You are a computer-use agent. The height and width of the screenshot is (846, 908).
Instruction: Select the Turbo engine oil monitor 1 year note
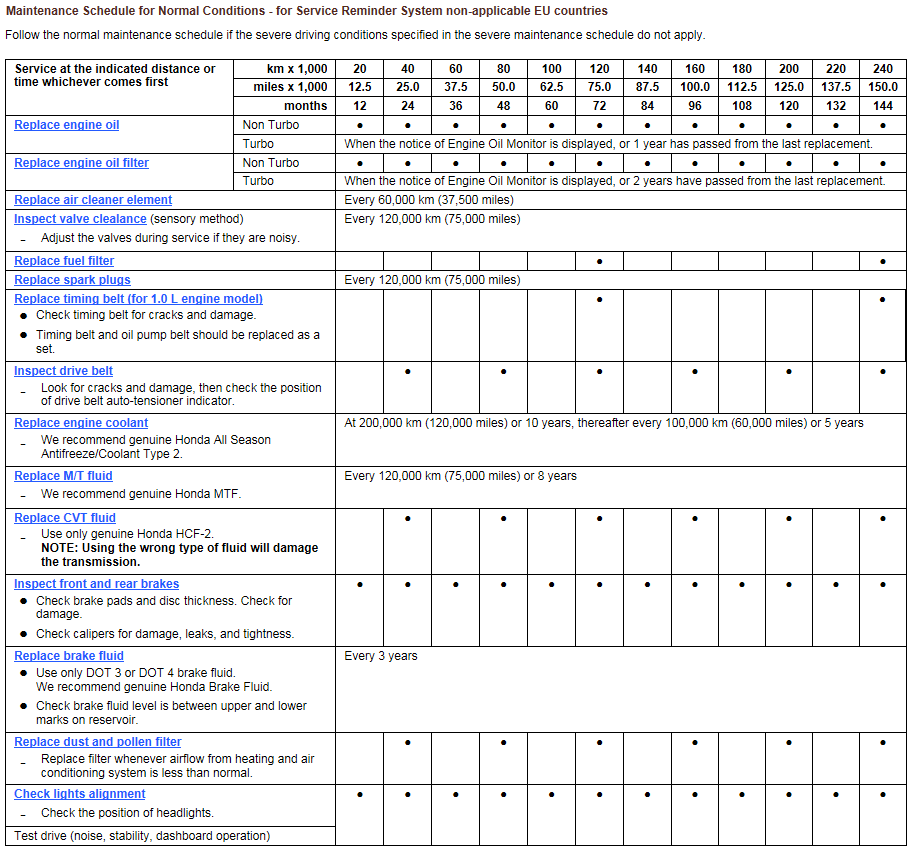(x=608, y=144)
